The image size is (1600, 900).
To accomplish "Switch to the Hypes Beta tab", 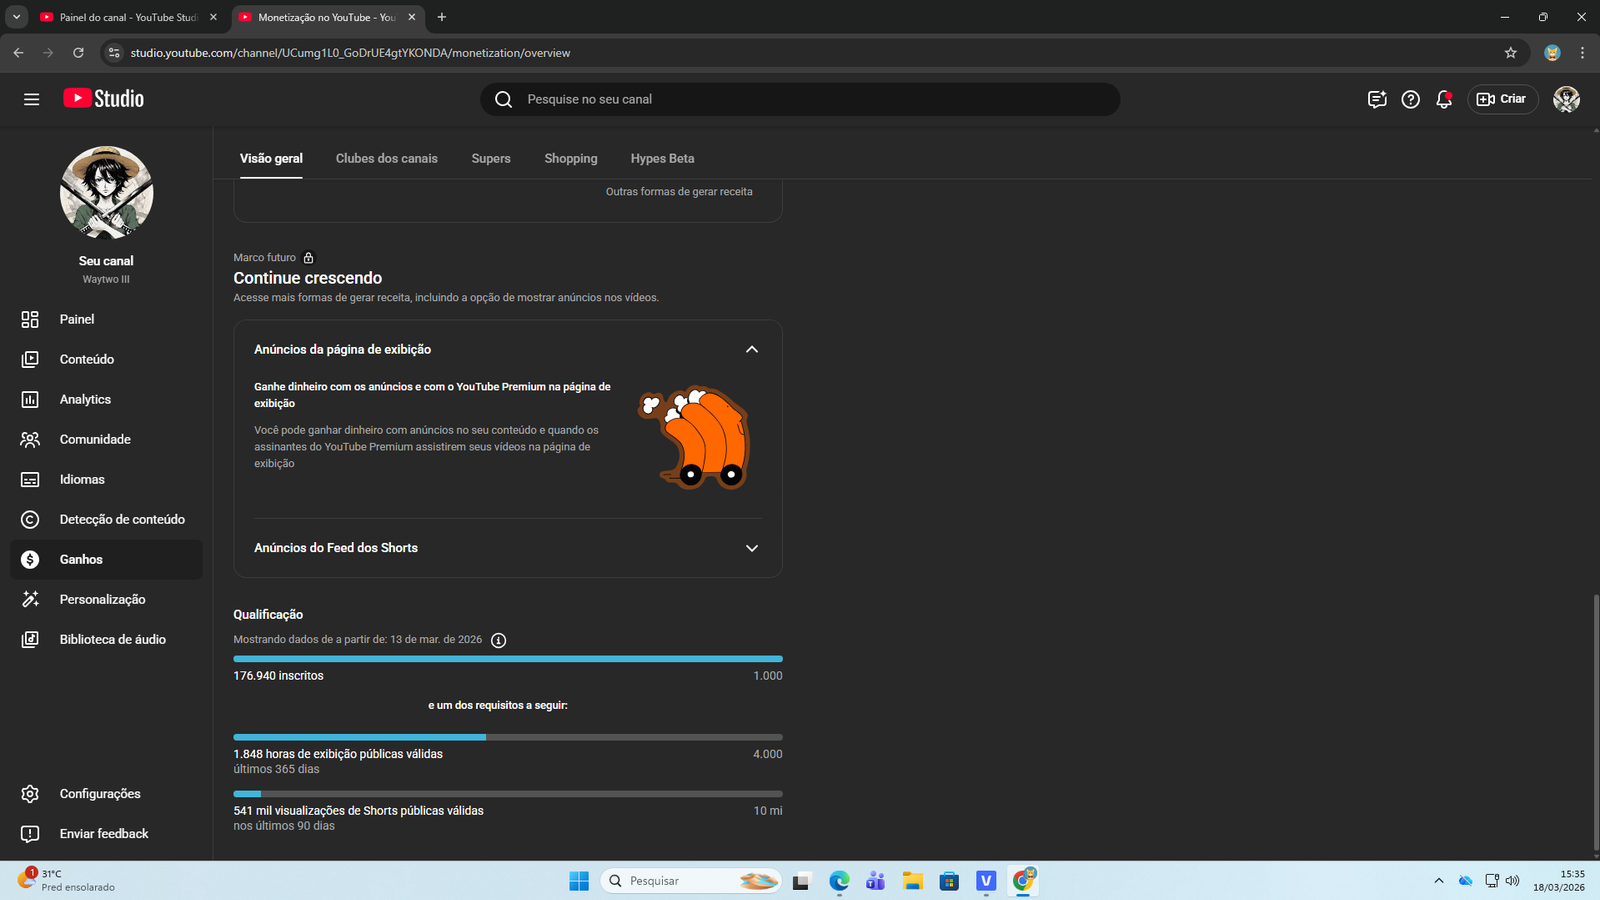I will point(662,158).
